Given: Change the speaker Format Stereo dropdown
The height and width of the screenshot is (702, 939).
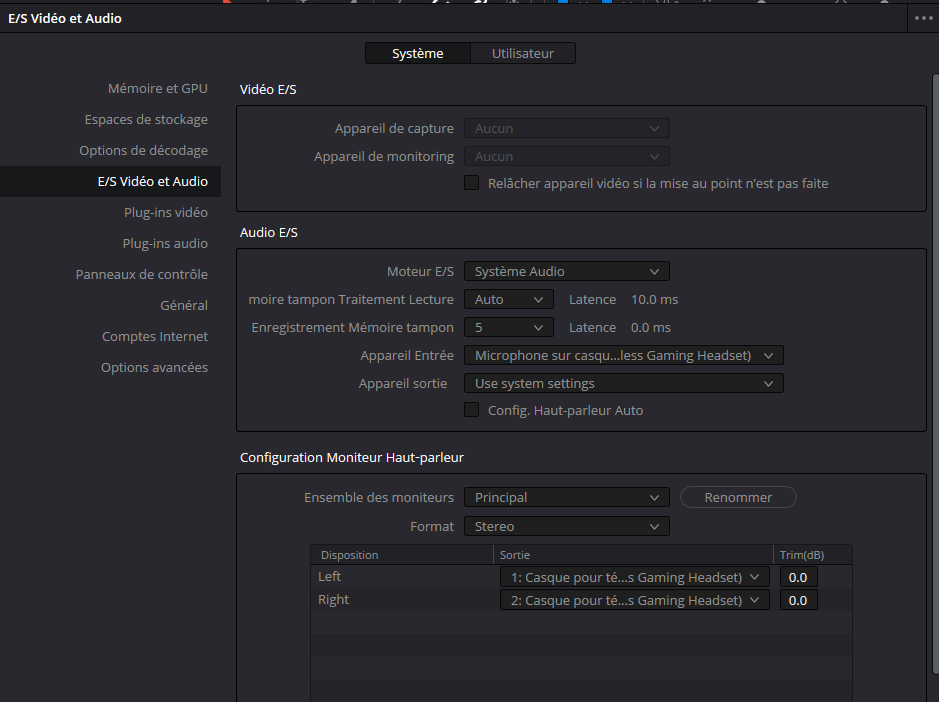Looking at the screenshot, I should pyautogui.click(x=566, y=526).
